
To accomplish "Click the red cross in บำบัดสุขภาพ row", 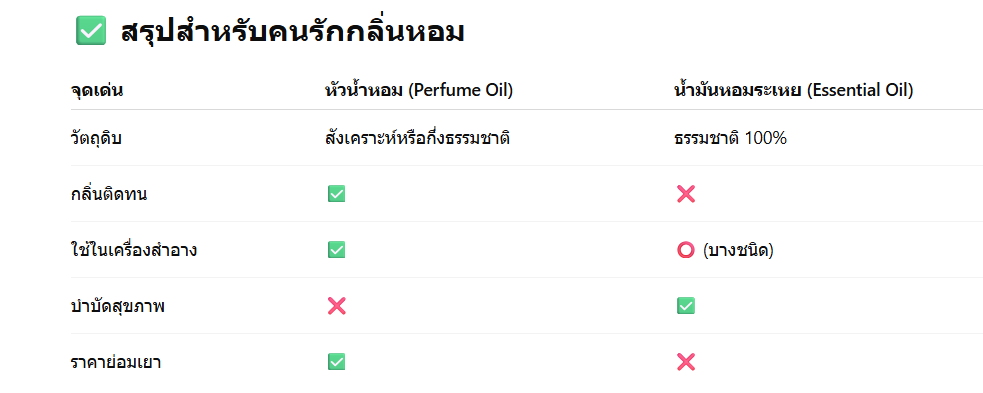I will click(x=337, y=306).
